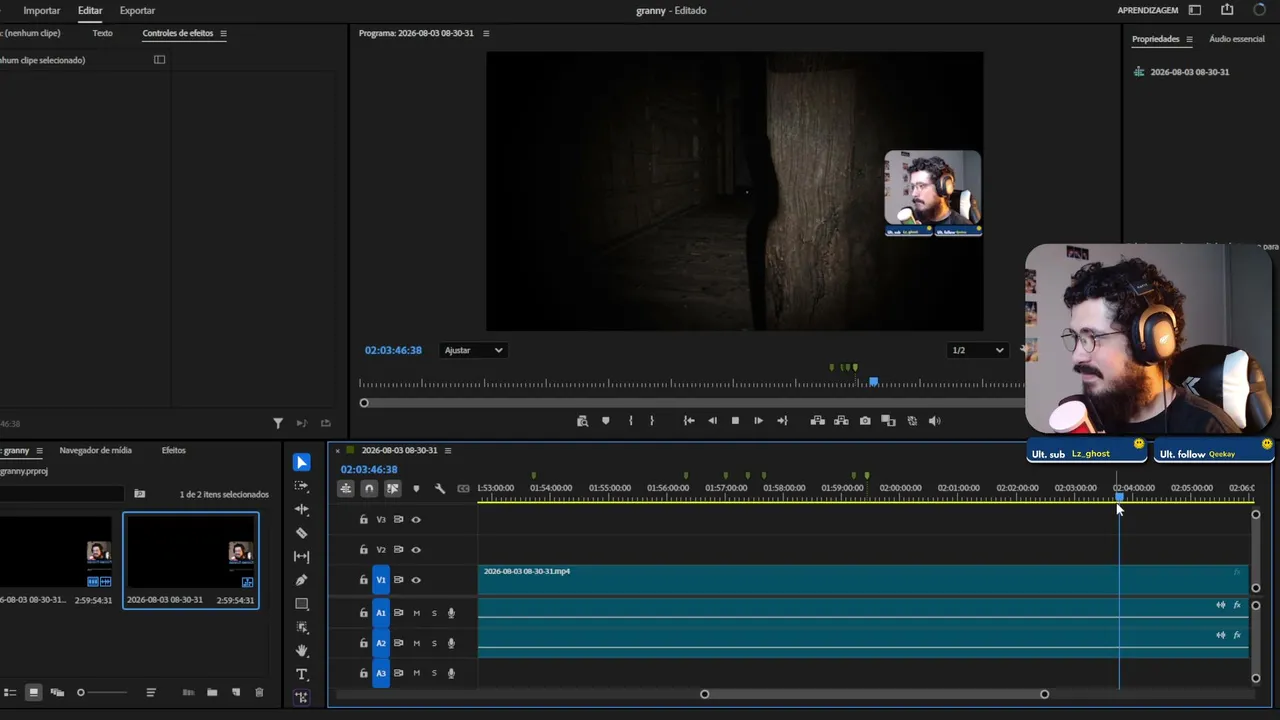Choose the Hand tool
The image size is (1280, 720).
pos(301,651)
